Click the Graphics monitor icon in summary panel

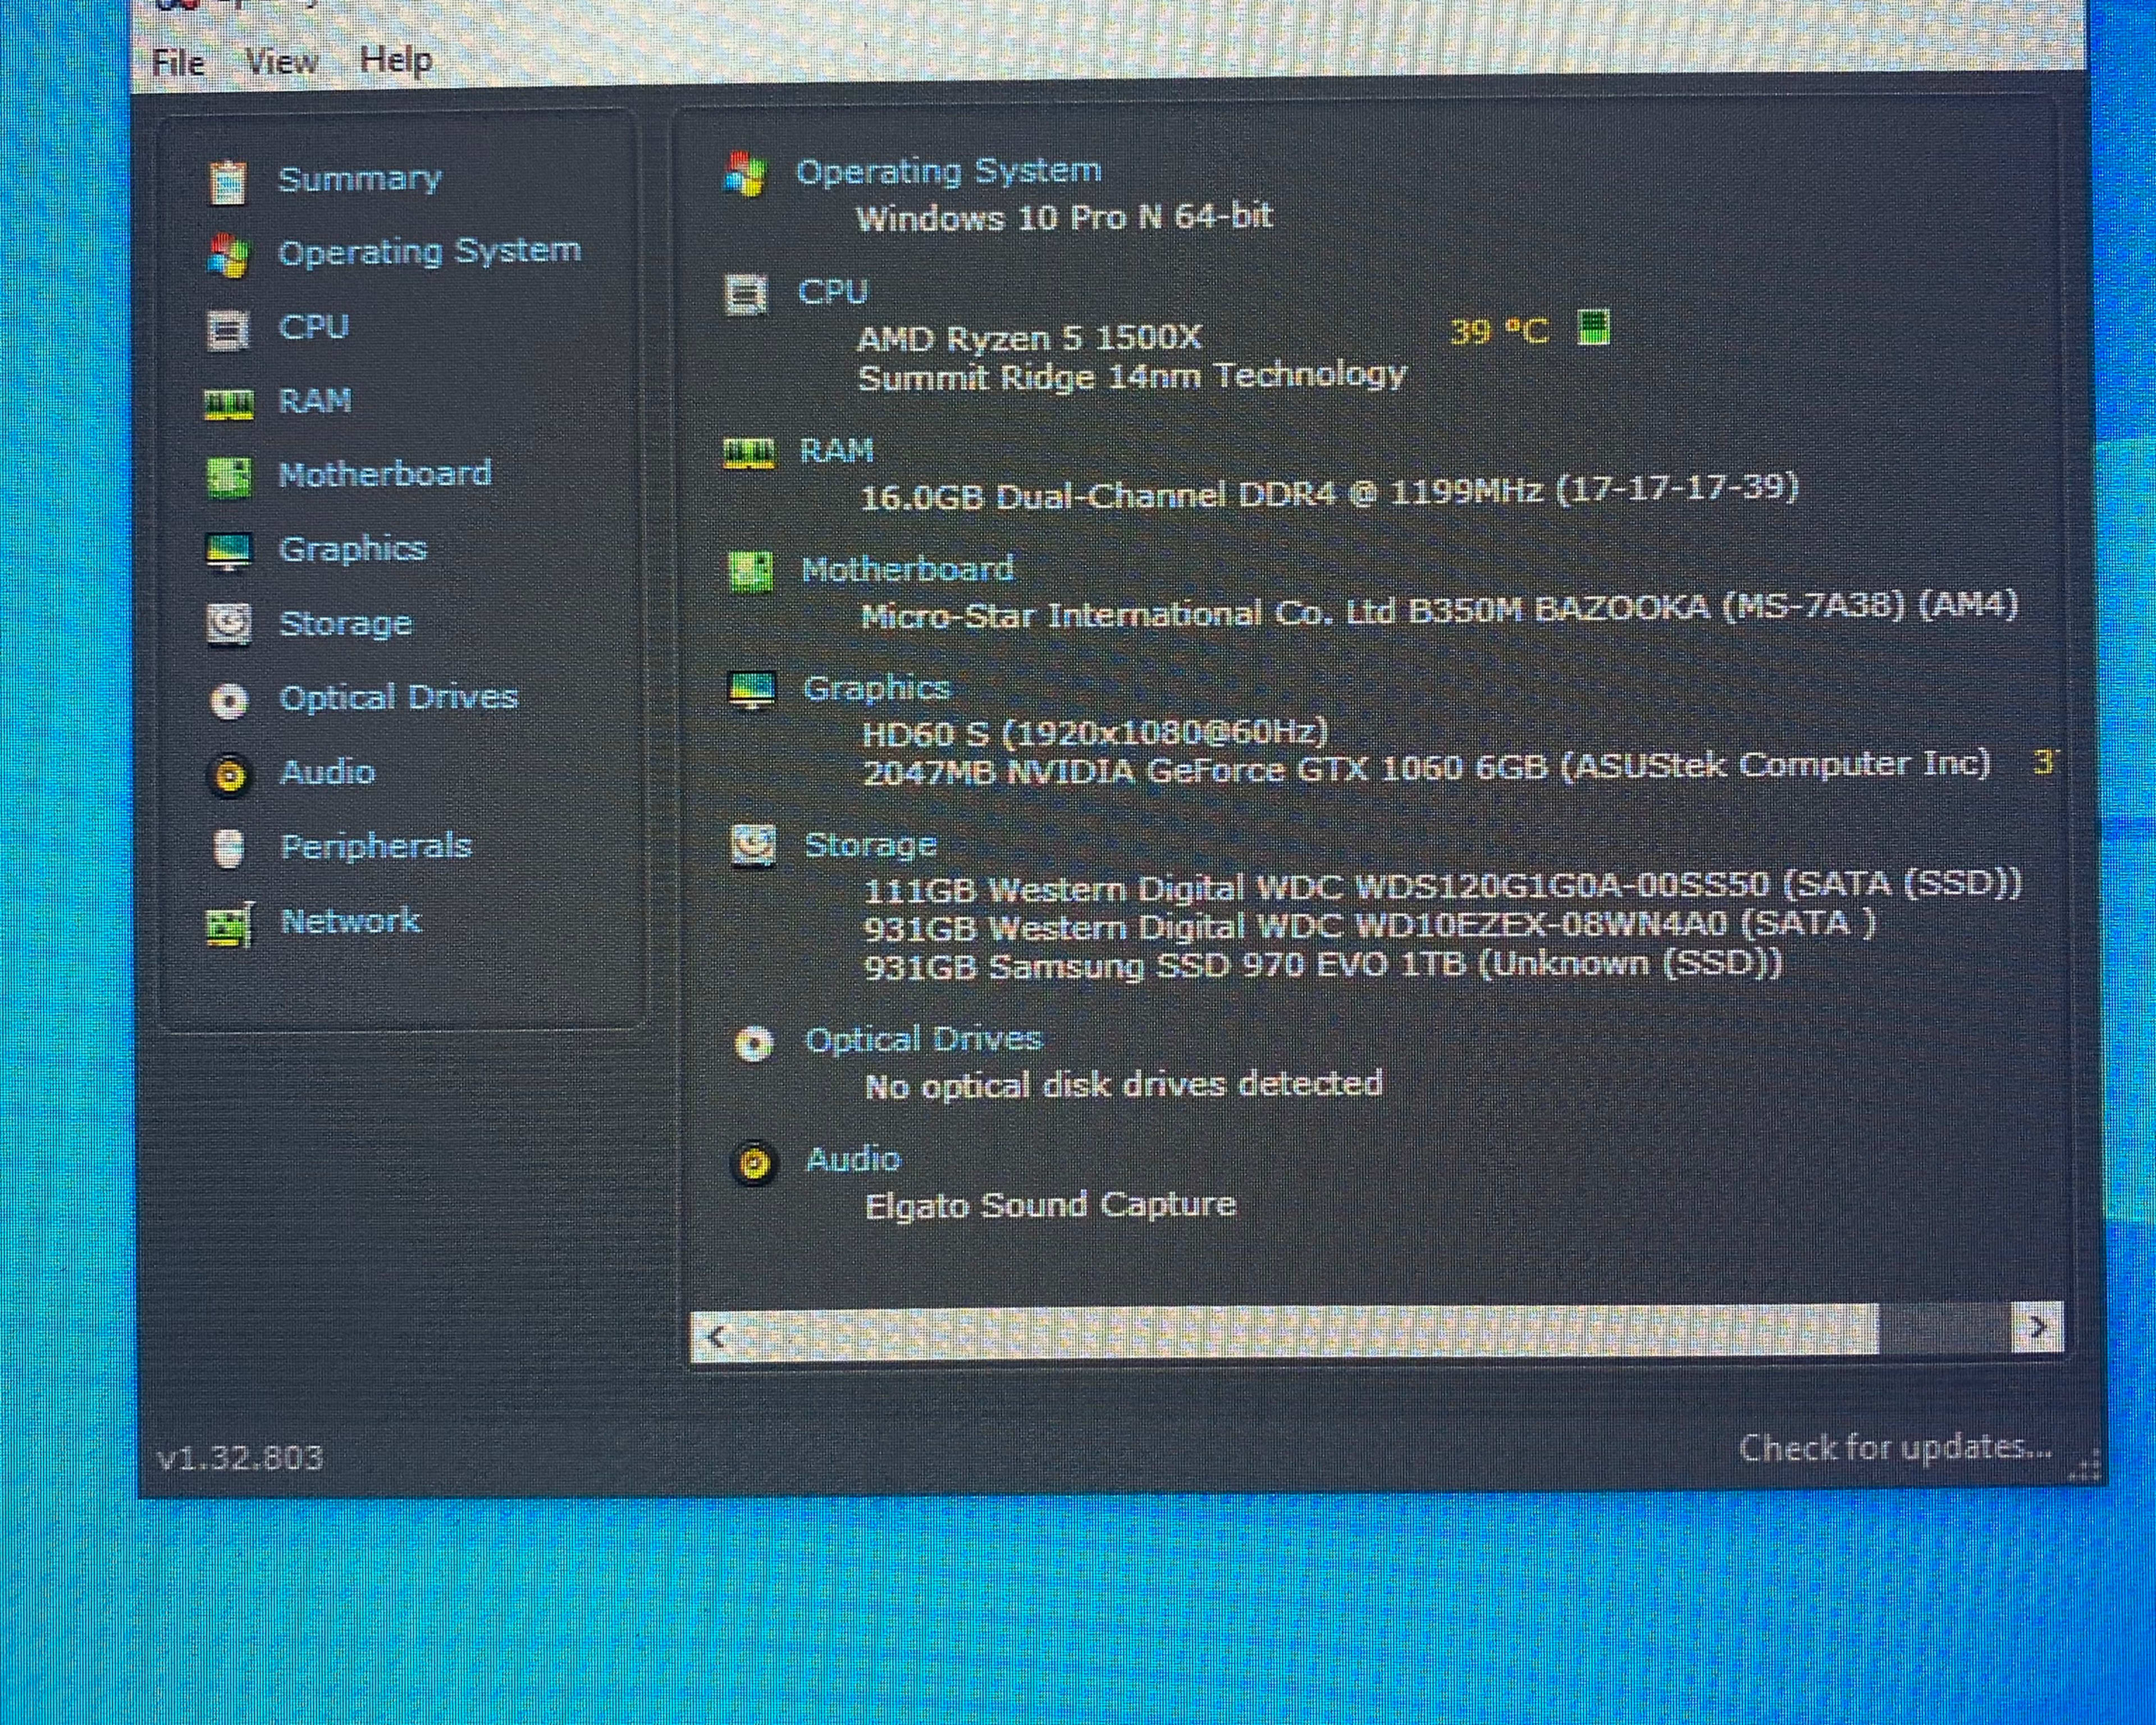pos(752,691)
